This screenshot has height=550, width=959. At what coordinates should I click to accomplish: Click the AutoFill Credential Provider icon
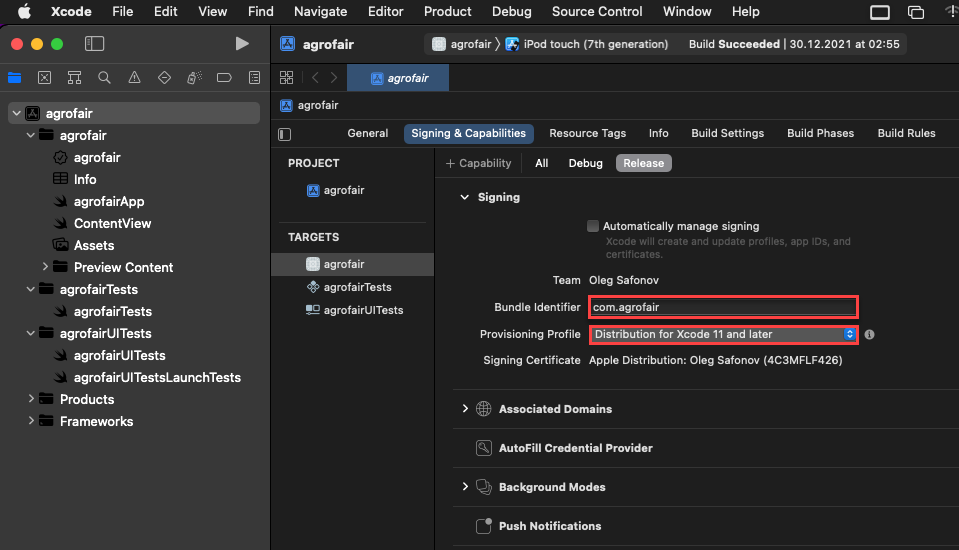coord(484,448)
